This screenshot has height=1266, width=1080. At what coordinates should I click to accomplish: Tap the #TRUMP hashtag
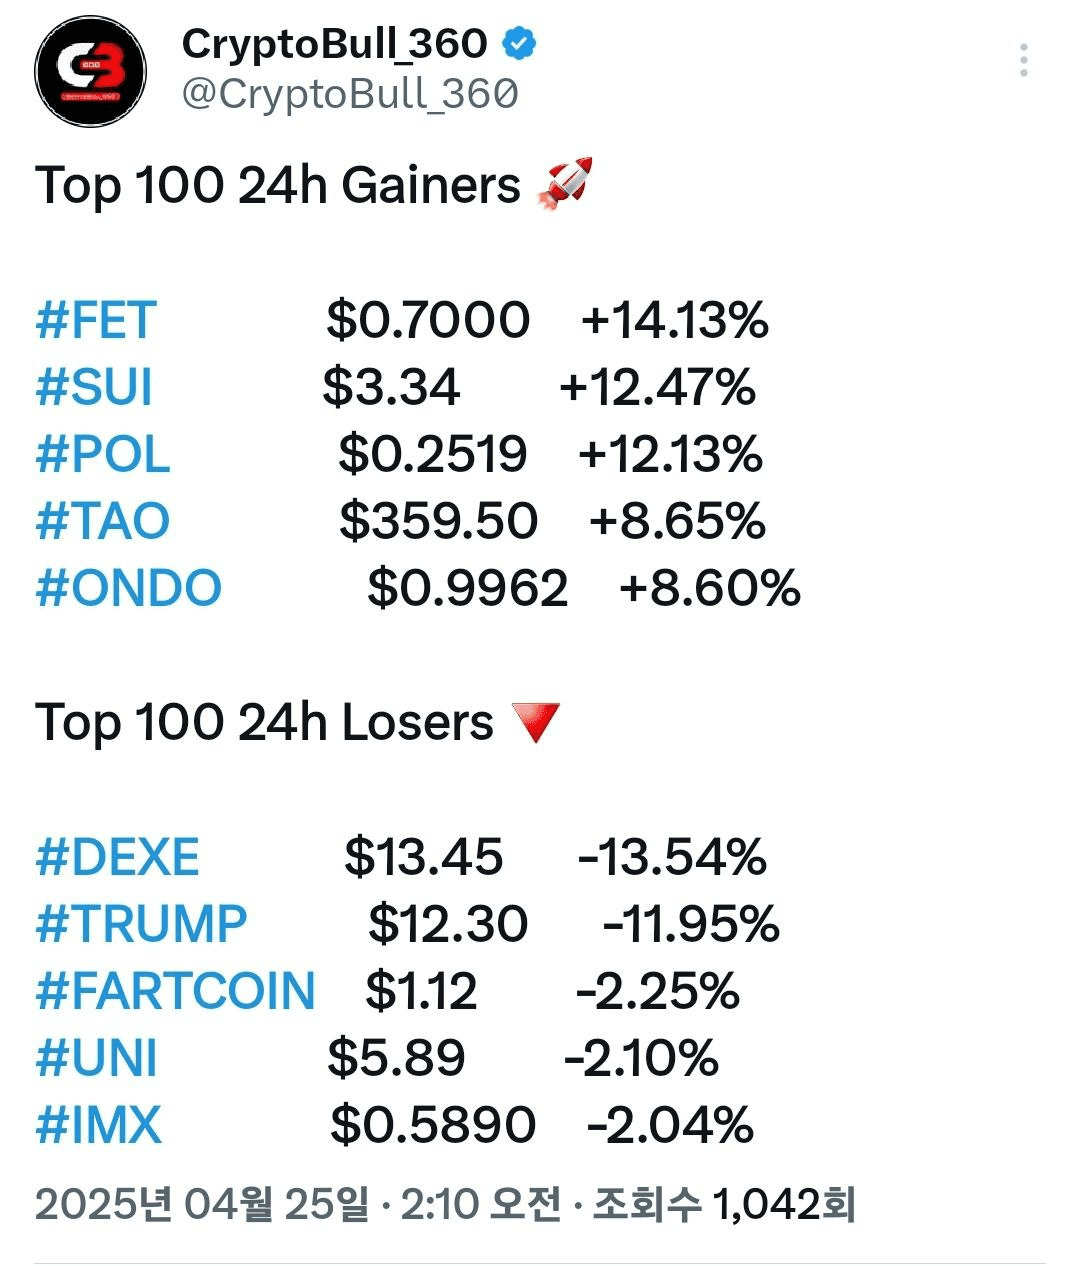pos(141,924)
